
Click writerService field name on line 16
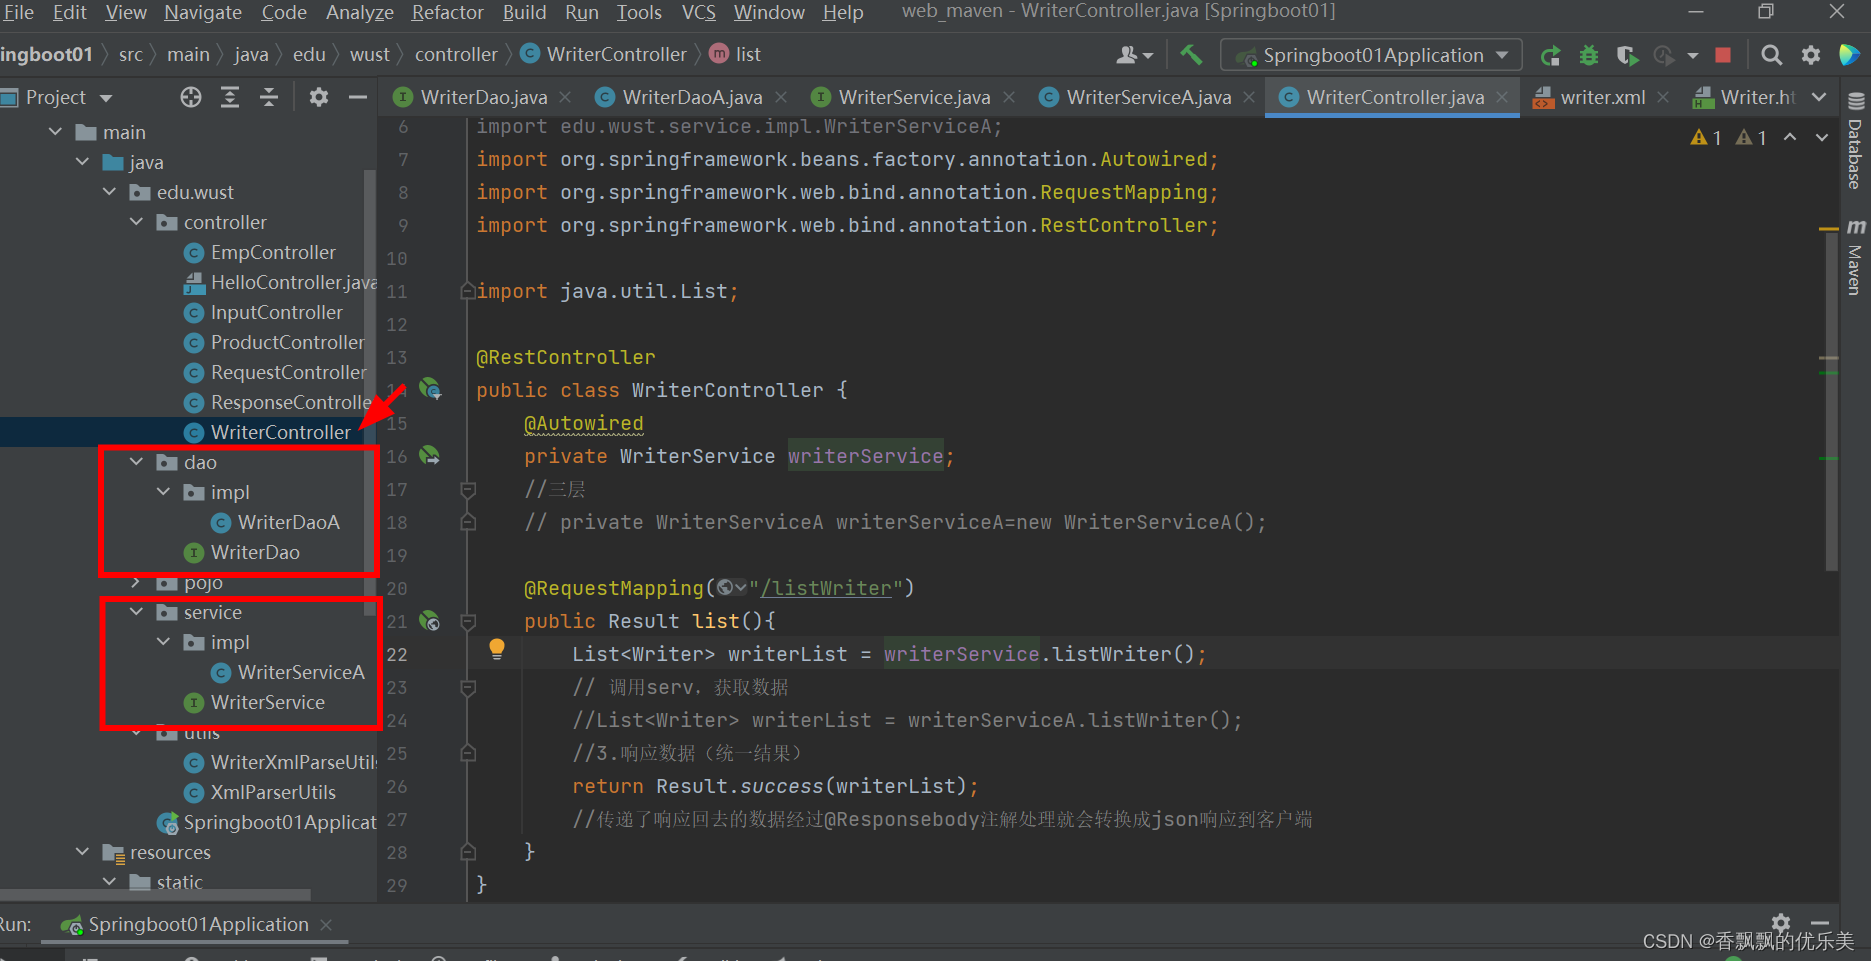(x=865, y=456)
